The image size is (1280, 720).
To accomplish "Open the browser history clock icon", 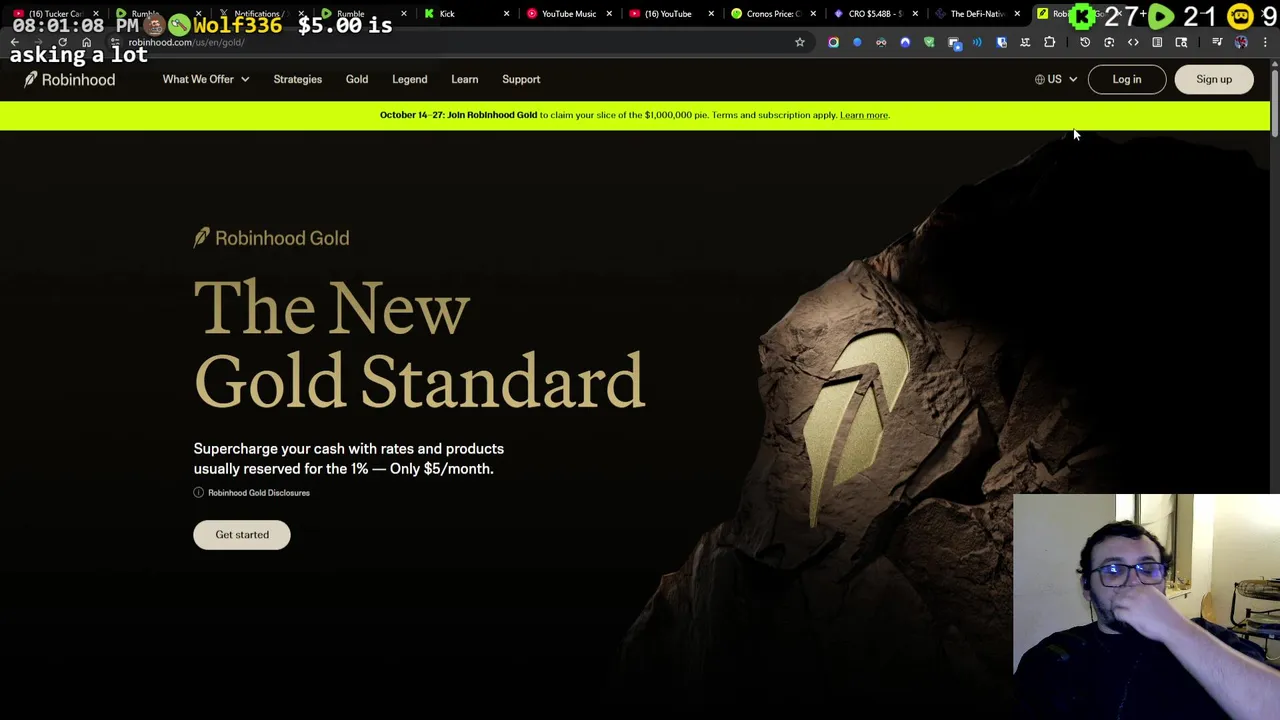I will pos(1085,42).
